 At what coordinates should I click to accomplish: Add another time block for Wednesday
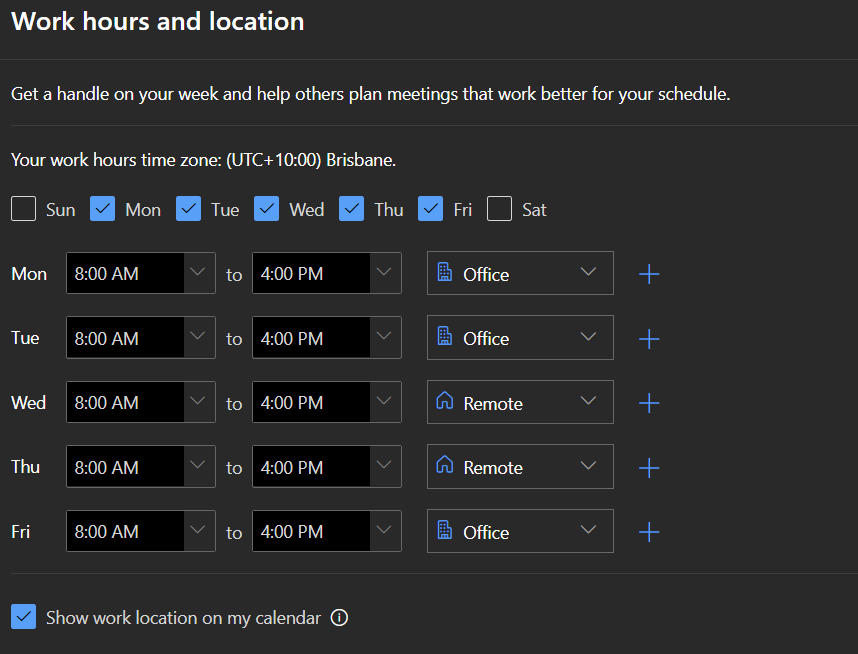(x=649, y=403)
